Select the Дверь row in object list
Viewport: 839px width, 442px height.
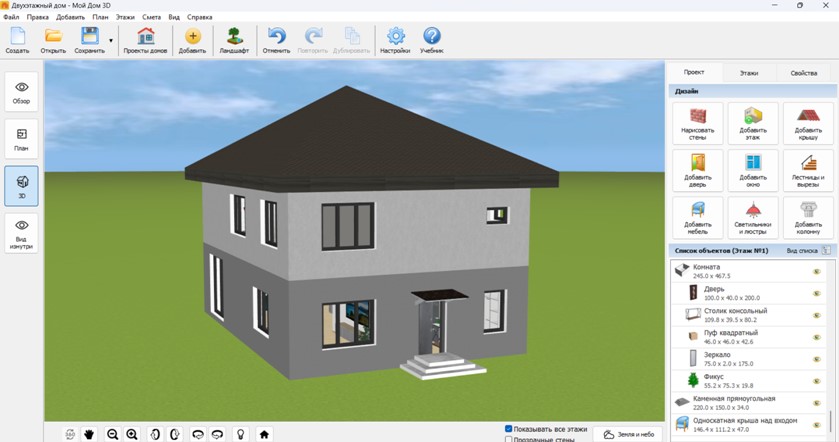[x=748, y=293]
